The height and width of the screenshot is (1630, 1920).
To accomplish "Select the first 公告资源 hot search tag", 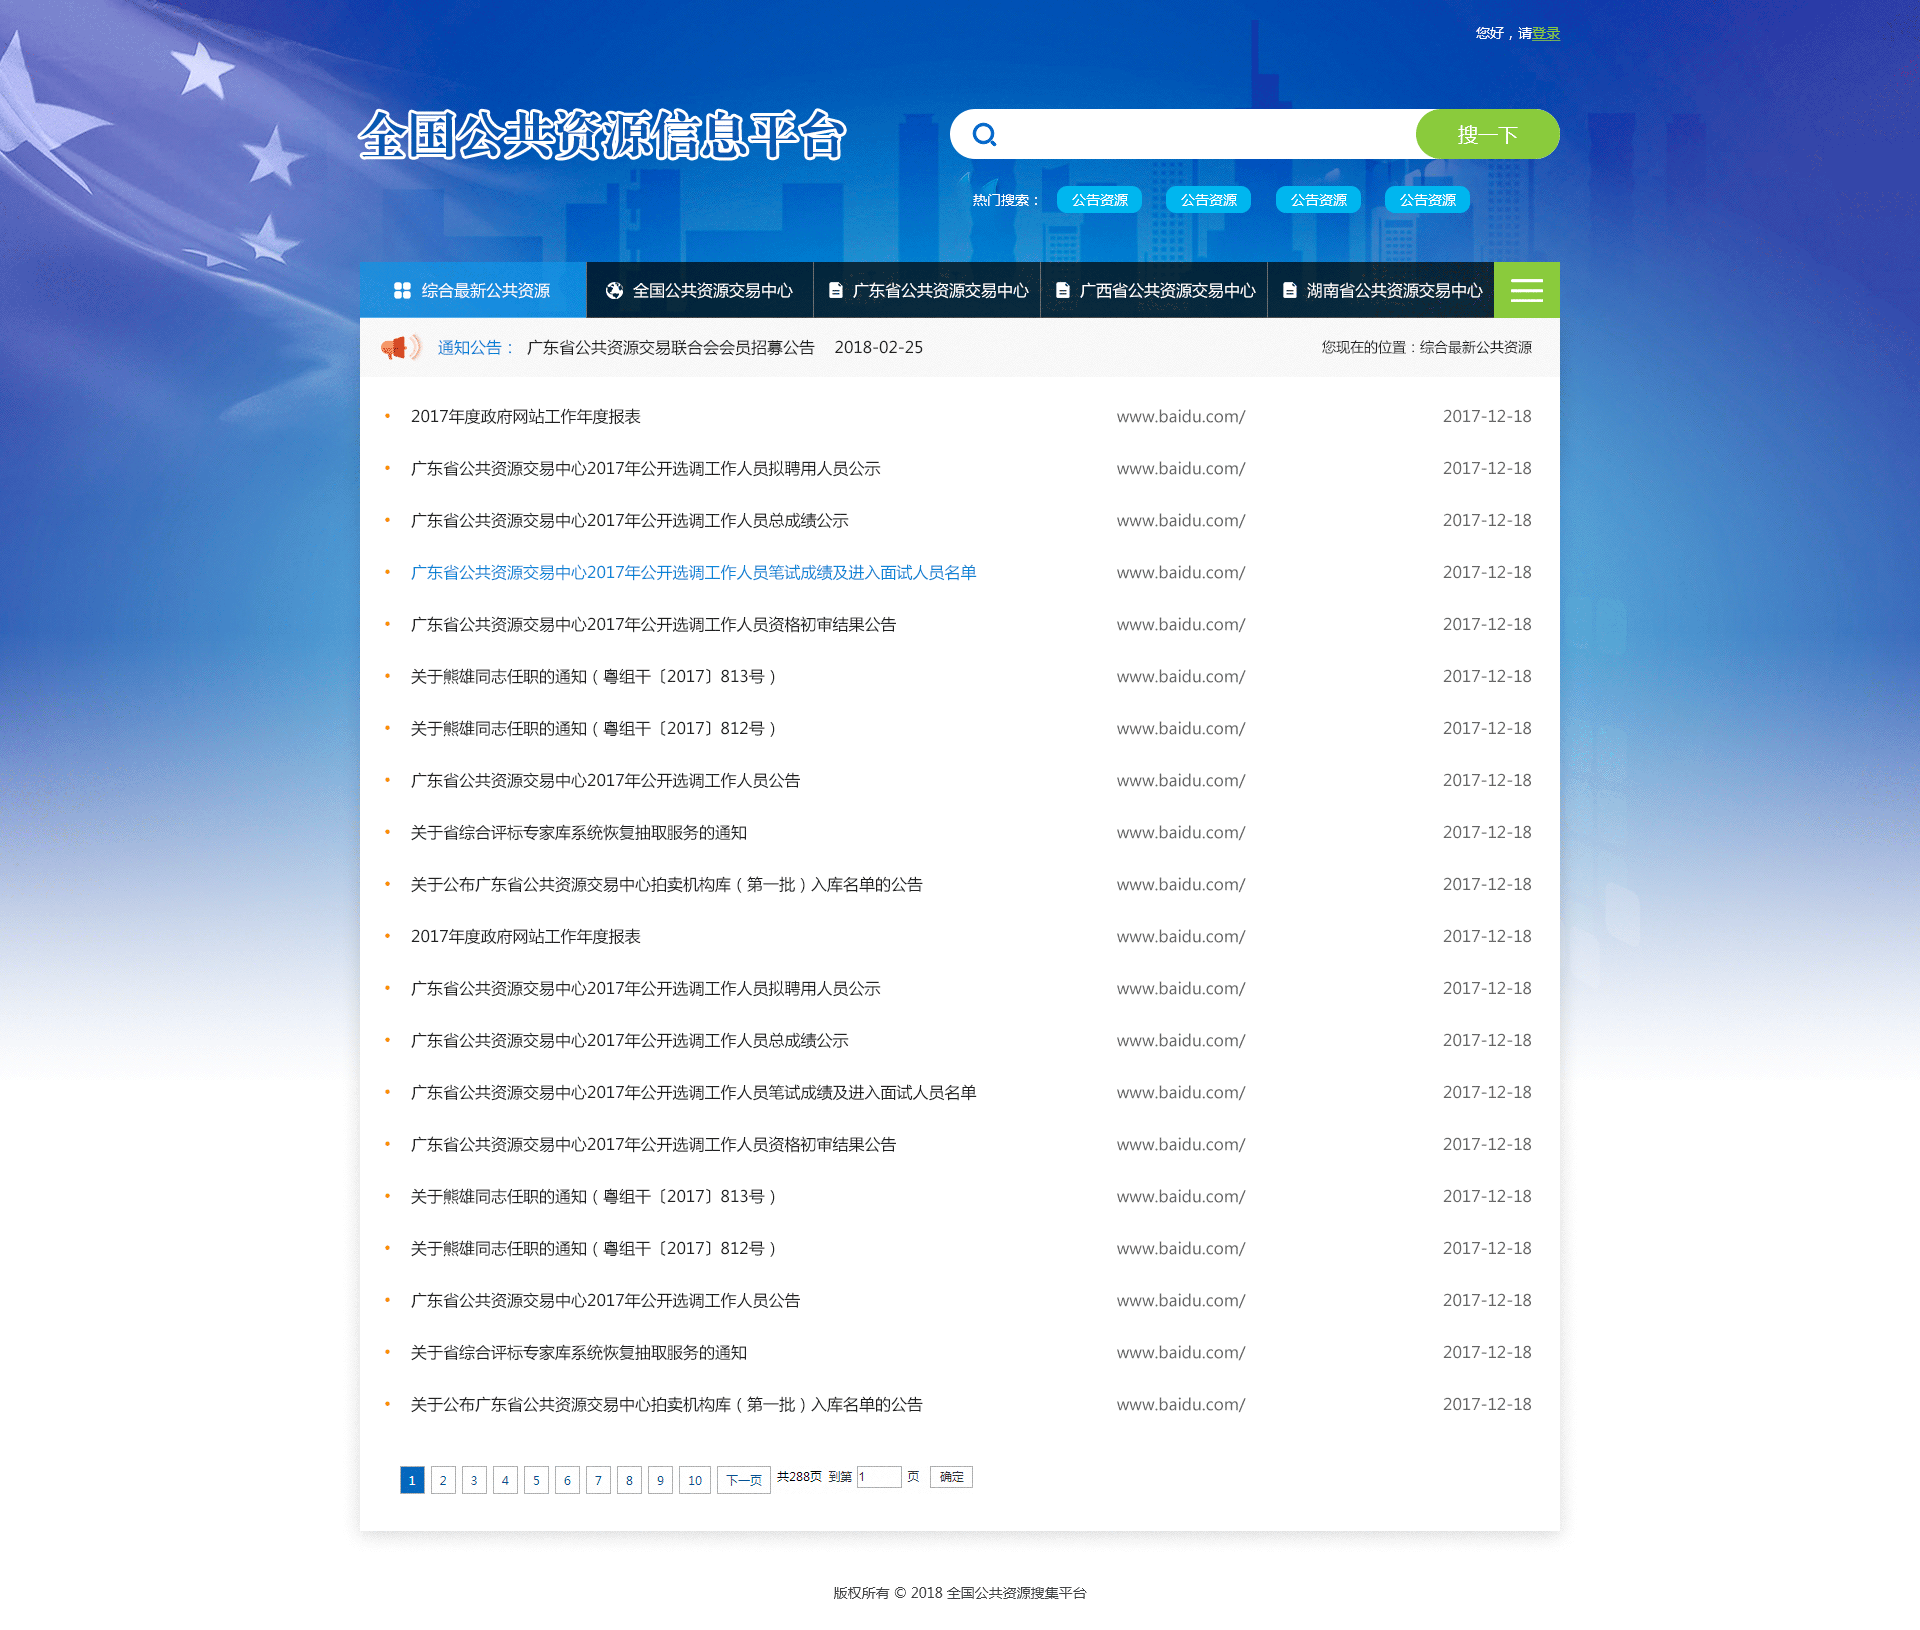I will pyautogui.click(x=1099, y=200).
